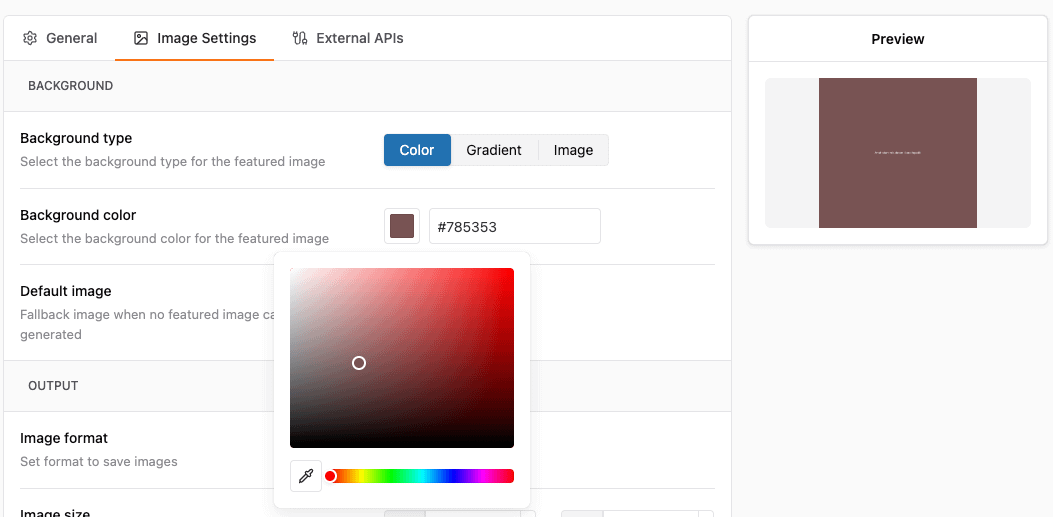This screenshot has height=517, width=1053.
Task: Pick black at the bottom of saturation area
Action: click(402, 445)
